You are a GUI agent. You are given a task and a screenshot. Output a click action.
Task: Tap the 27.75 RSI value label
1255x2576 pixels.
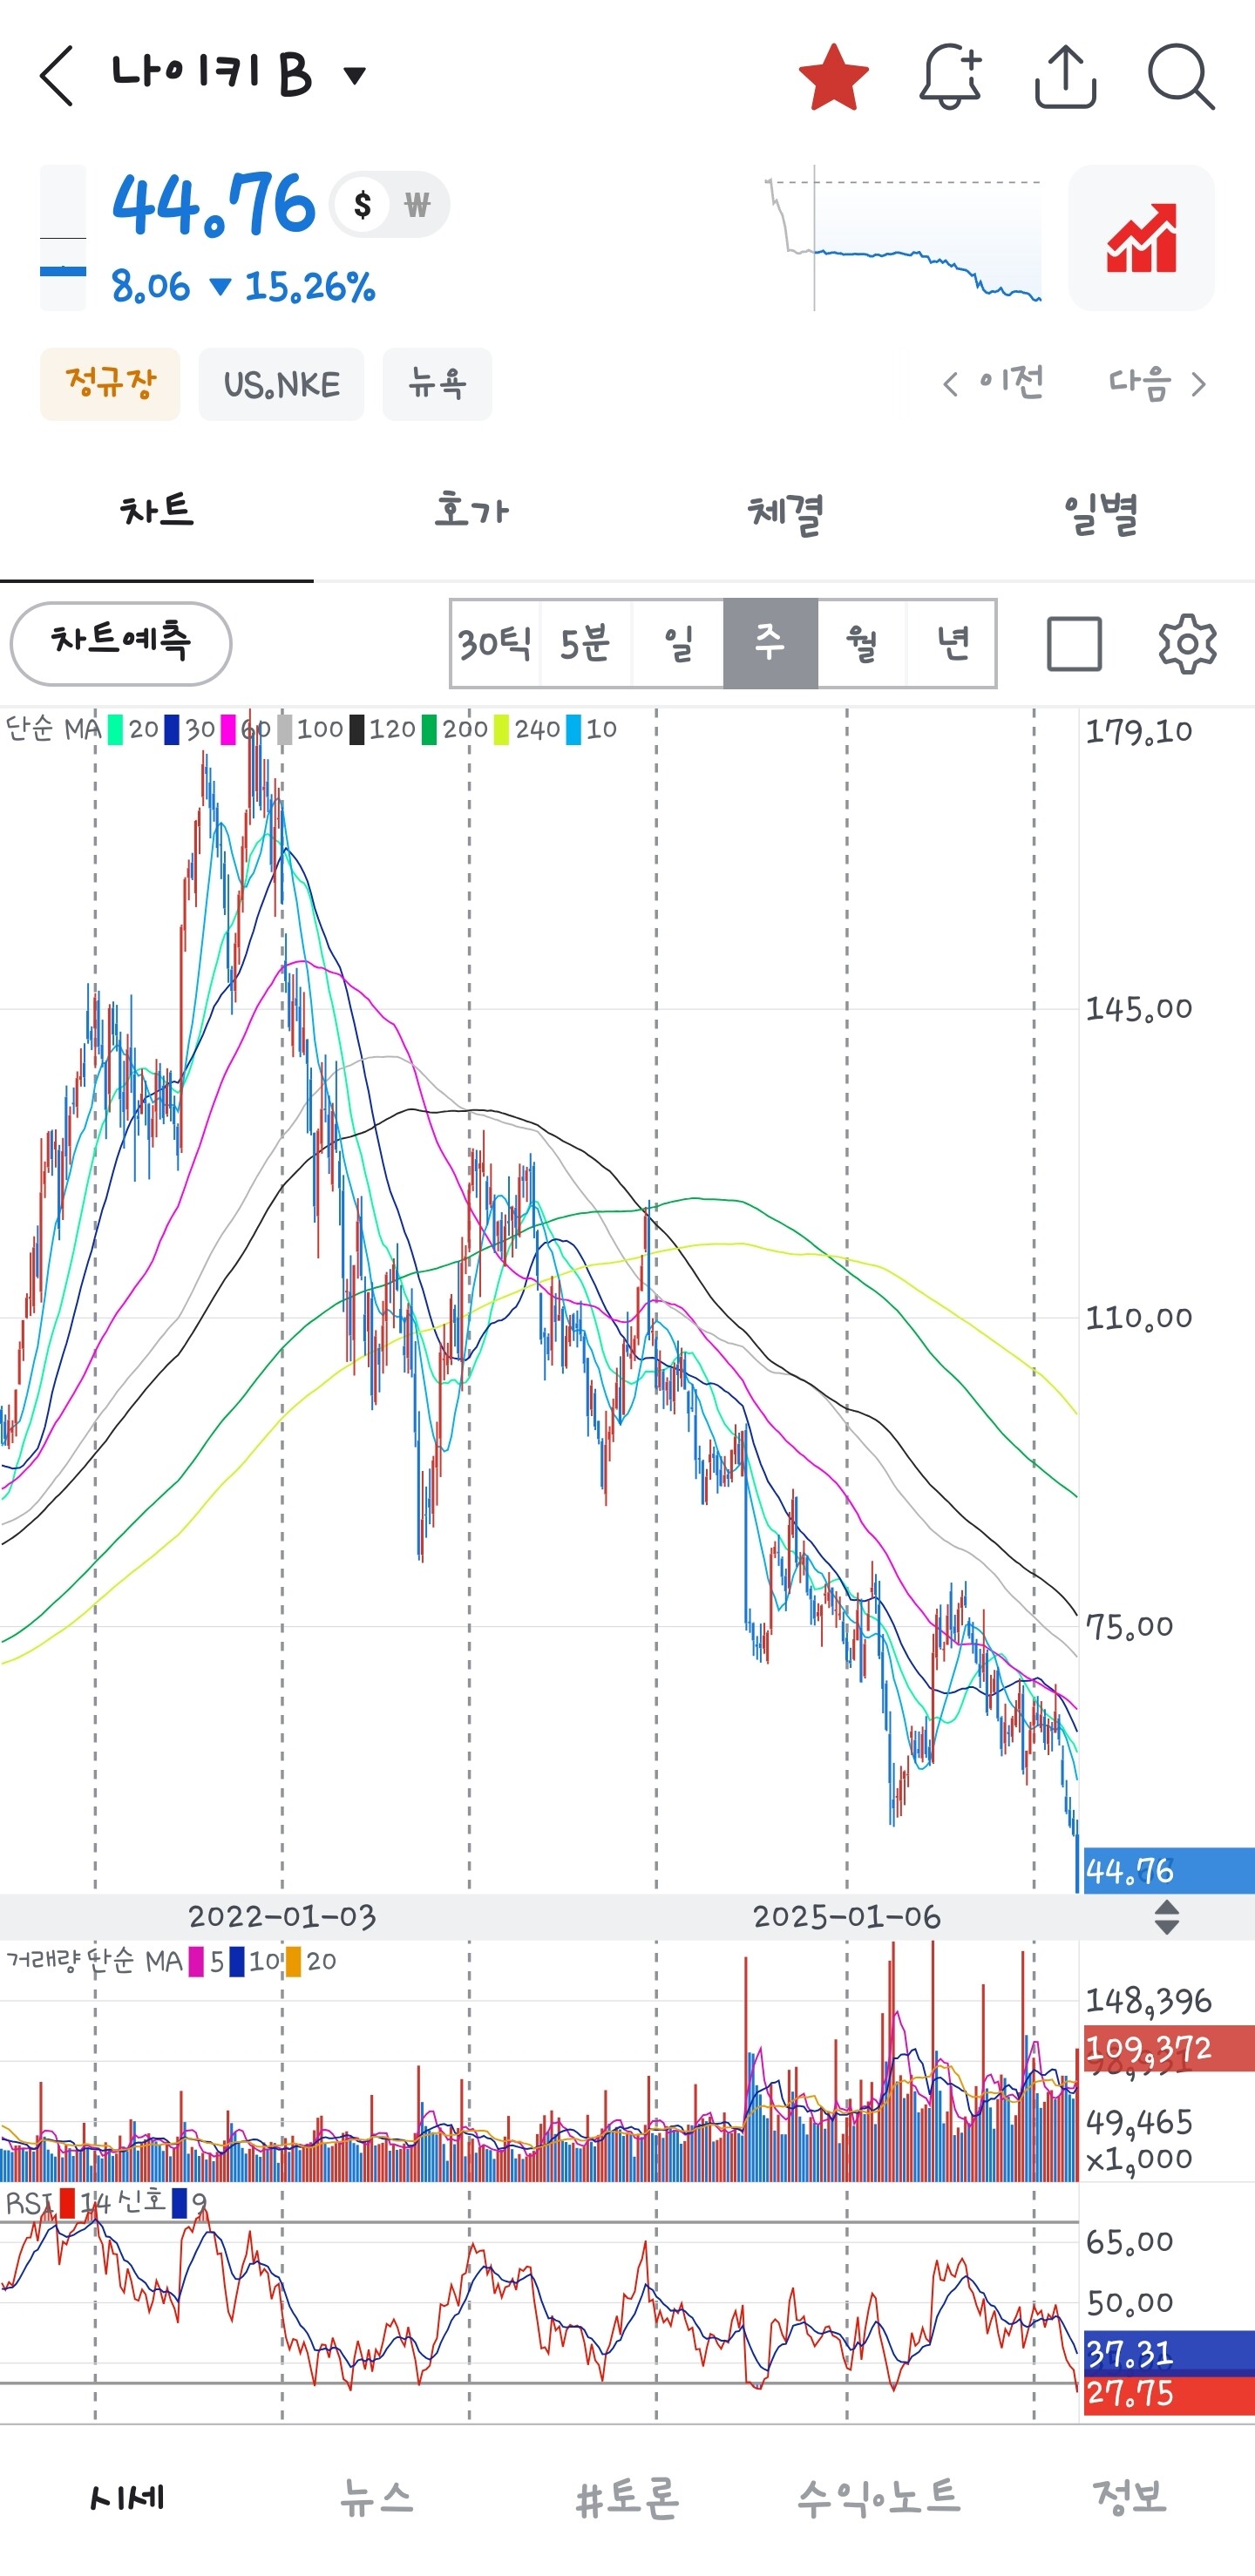pyautogui.click(x=1168, y=2393)
